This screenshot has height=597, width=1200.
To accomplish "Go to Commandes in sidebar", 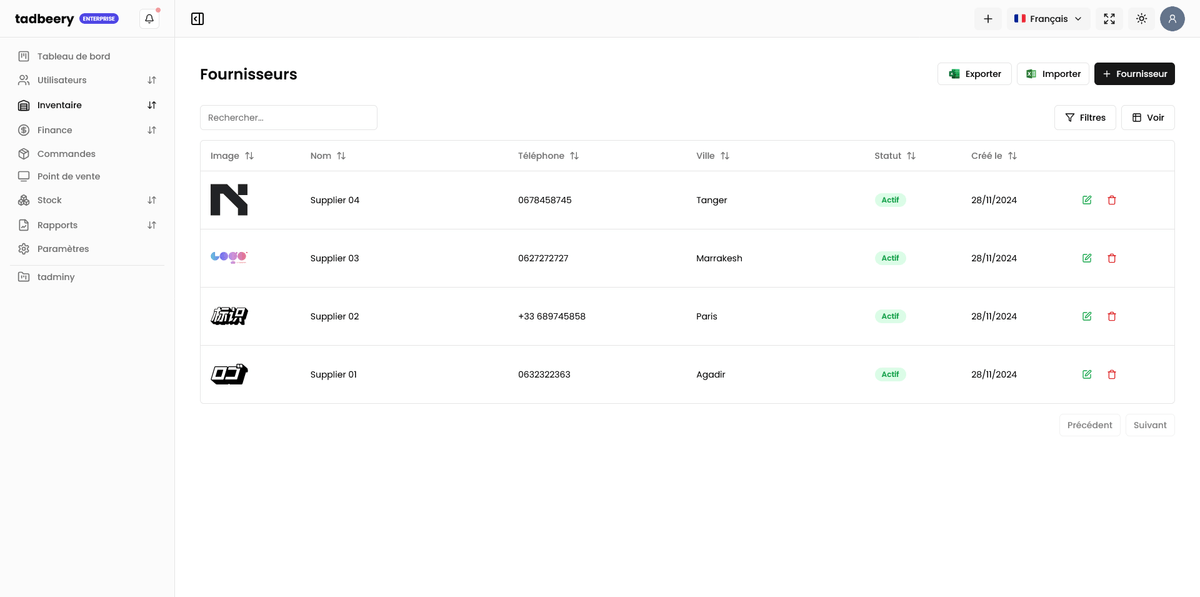I will click(66, 154).
